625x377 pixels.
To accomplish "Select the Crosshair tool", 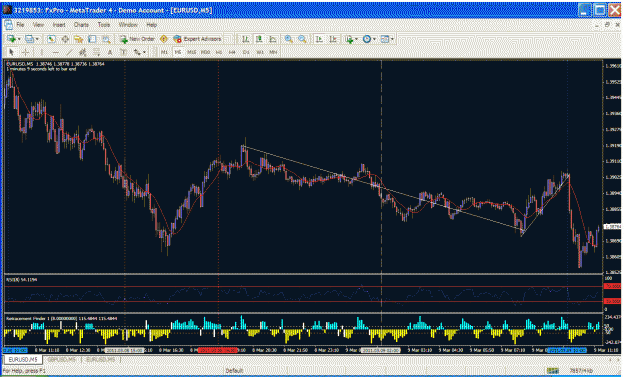I will (25, 52).
